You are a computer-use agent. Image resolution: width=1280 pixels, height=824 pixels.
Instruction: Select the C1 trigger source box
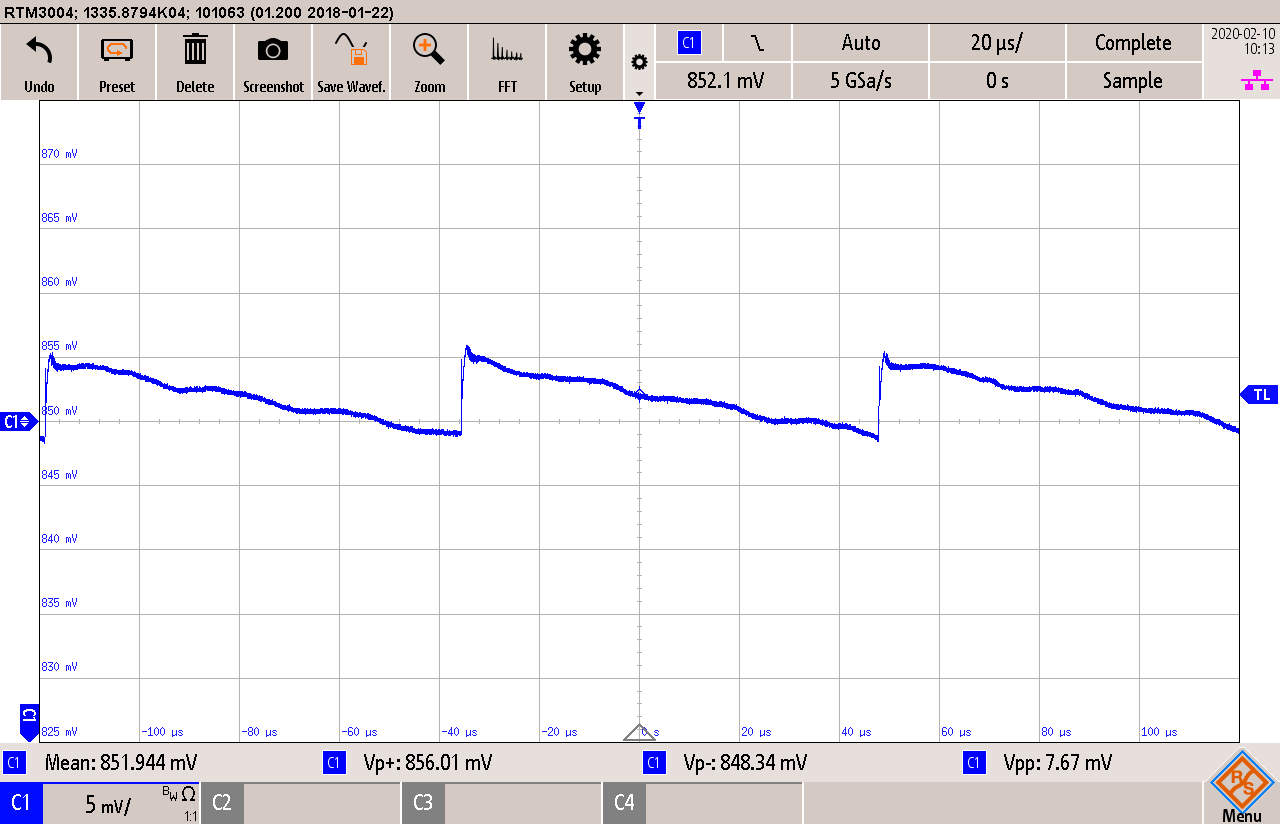[x=688, y=42]
